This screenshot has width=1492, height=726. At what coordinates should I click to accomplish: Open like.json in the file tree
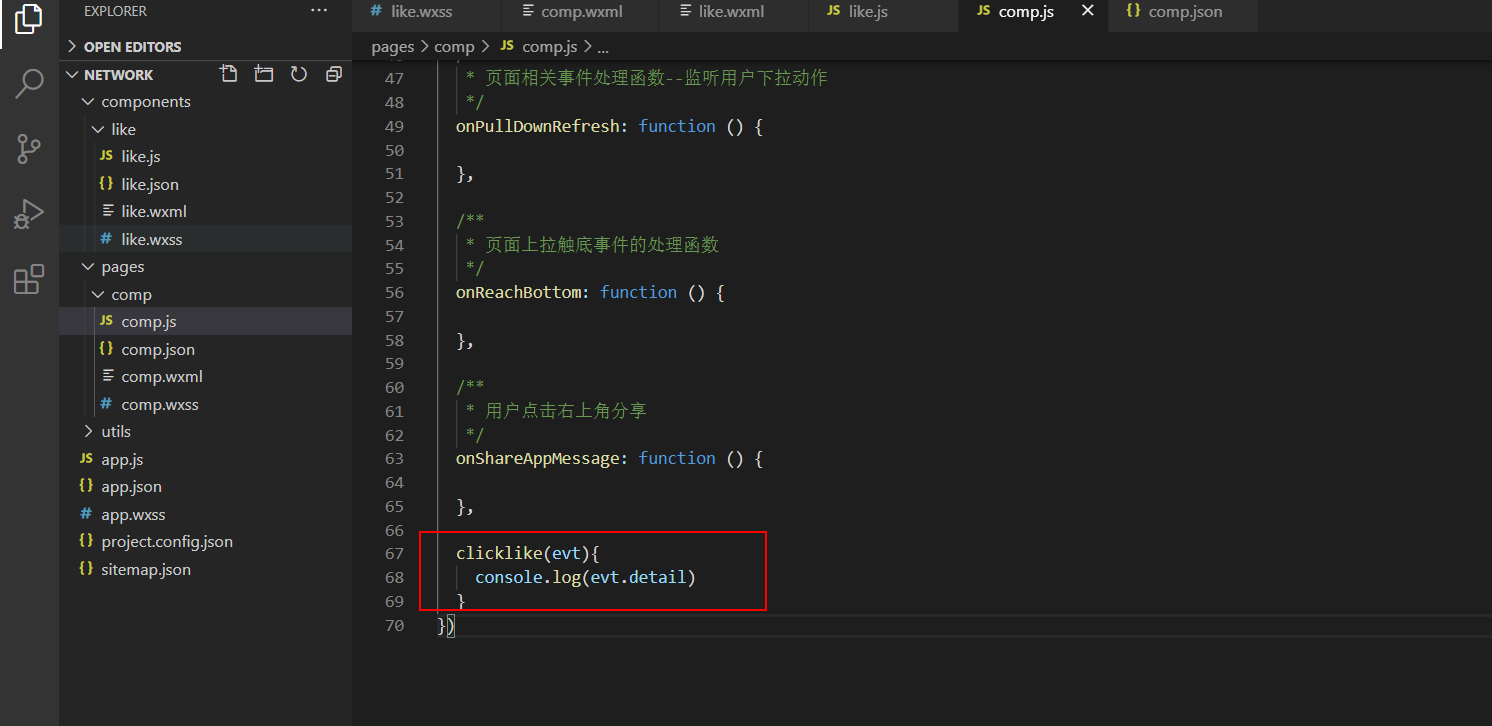(x=205, y=184)
